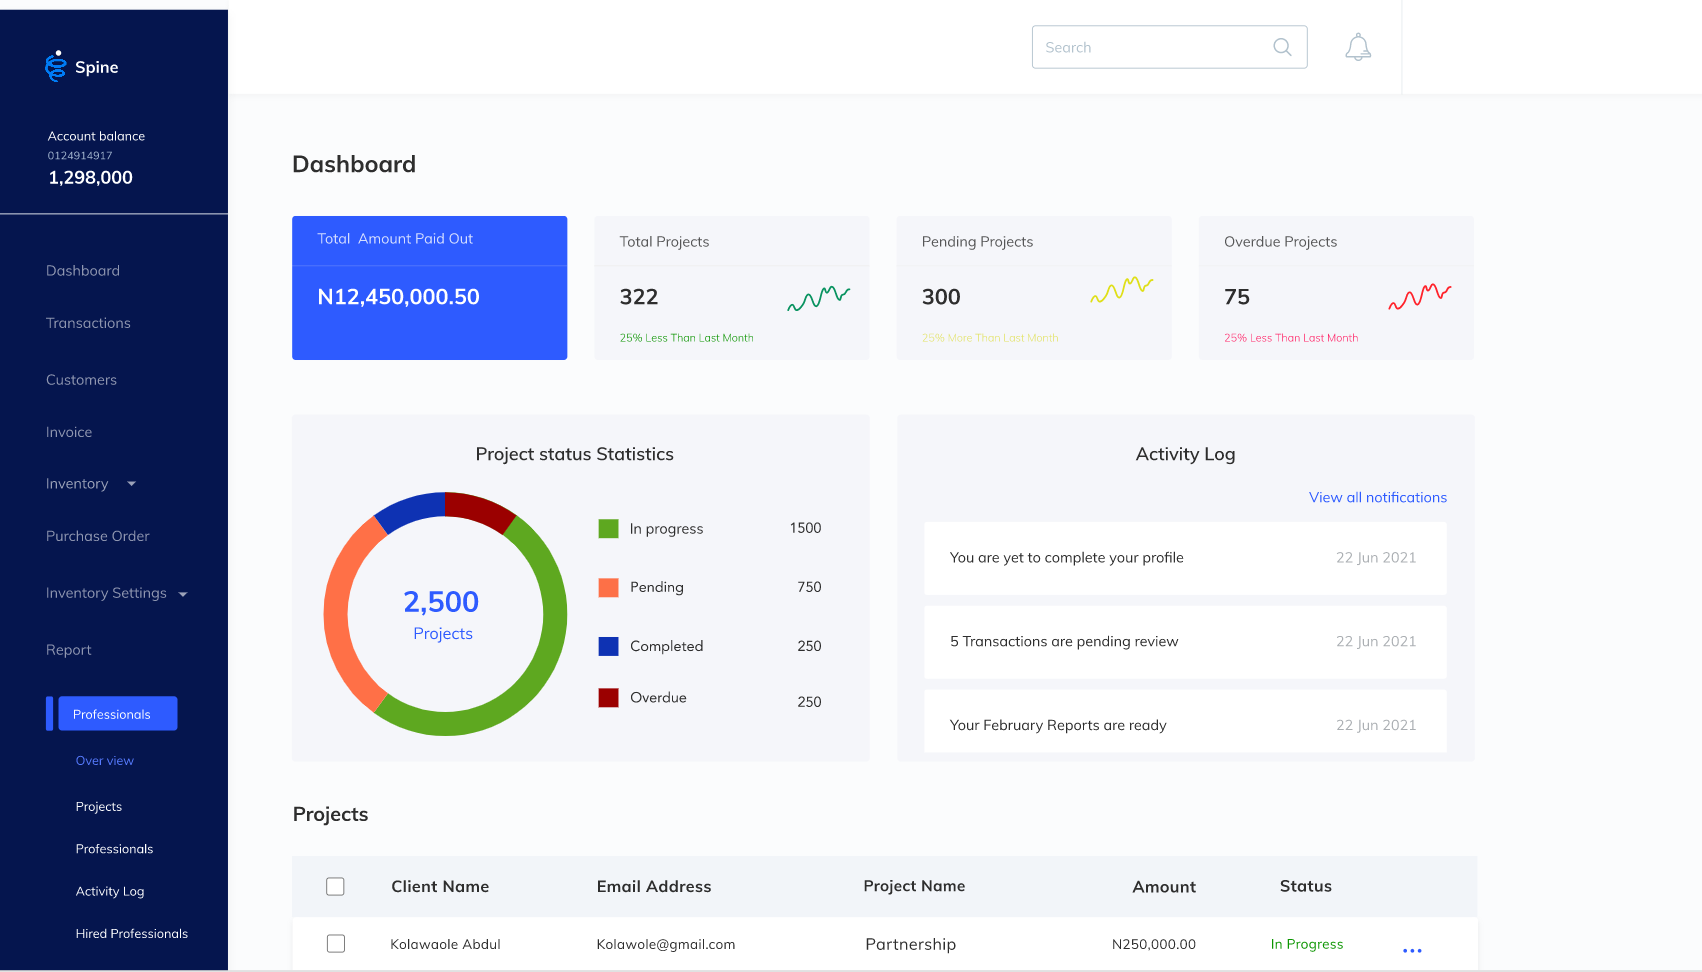1702x972 pixels.
Task: Click the green In progress legend swatch
Action: pos(608,528)
